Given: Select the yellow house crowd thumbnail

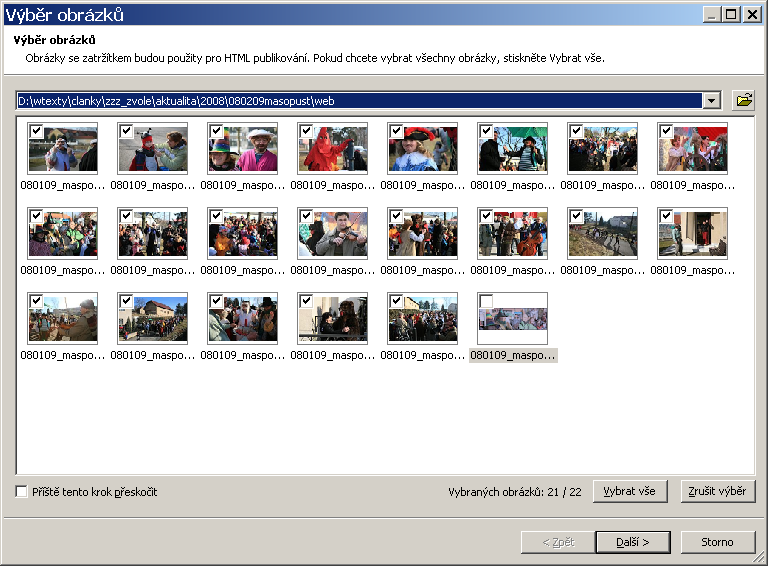Looking at the screenshot, I should pyautogui.click(x=153, y=320).
